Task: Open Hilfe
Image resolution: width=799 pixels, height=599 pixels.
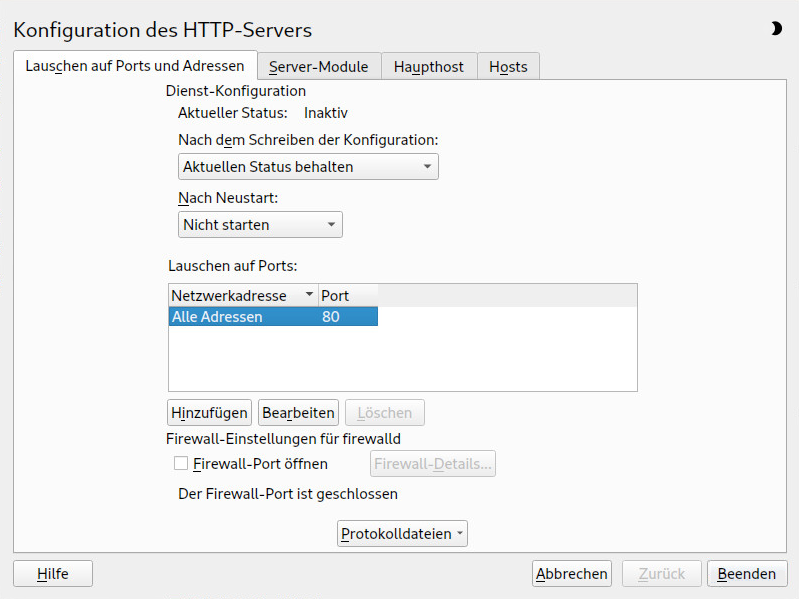Action: 53,574
